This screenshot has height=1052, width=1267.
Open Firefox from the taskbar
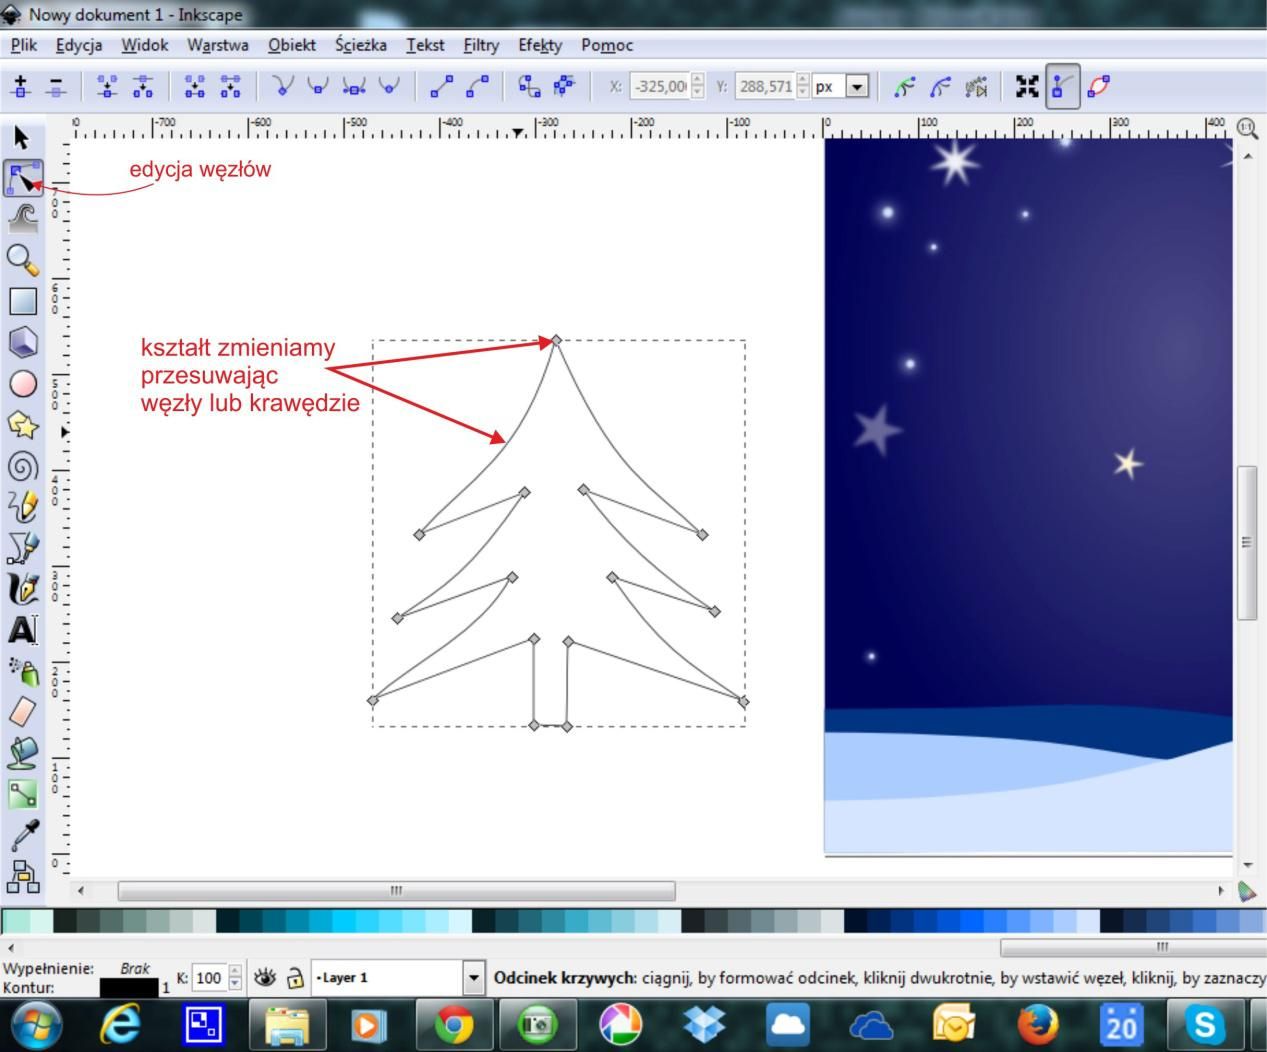(1037, 1025)
